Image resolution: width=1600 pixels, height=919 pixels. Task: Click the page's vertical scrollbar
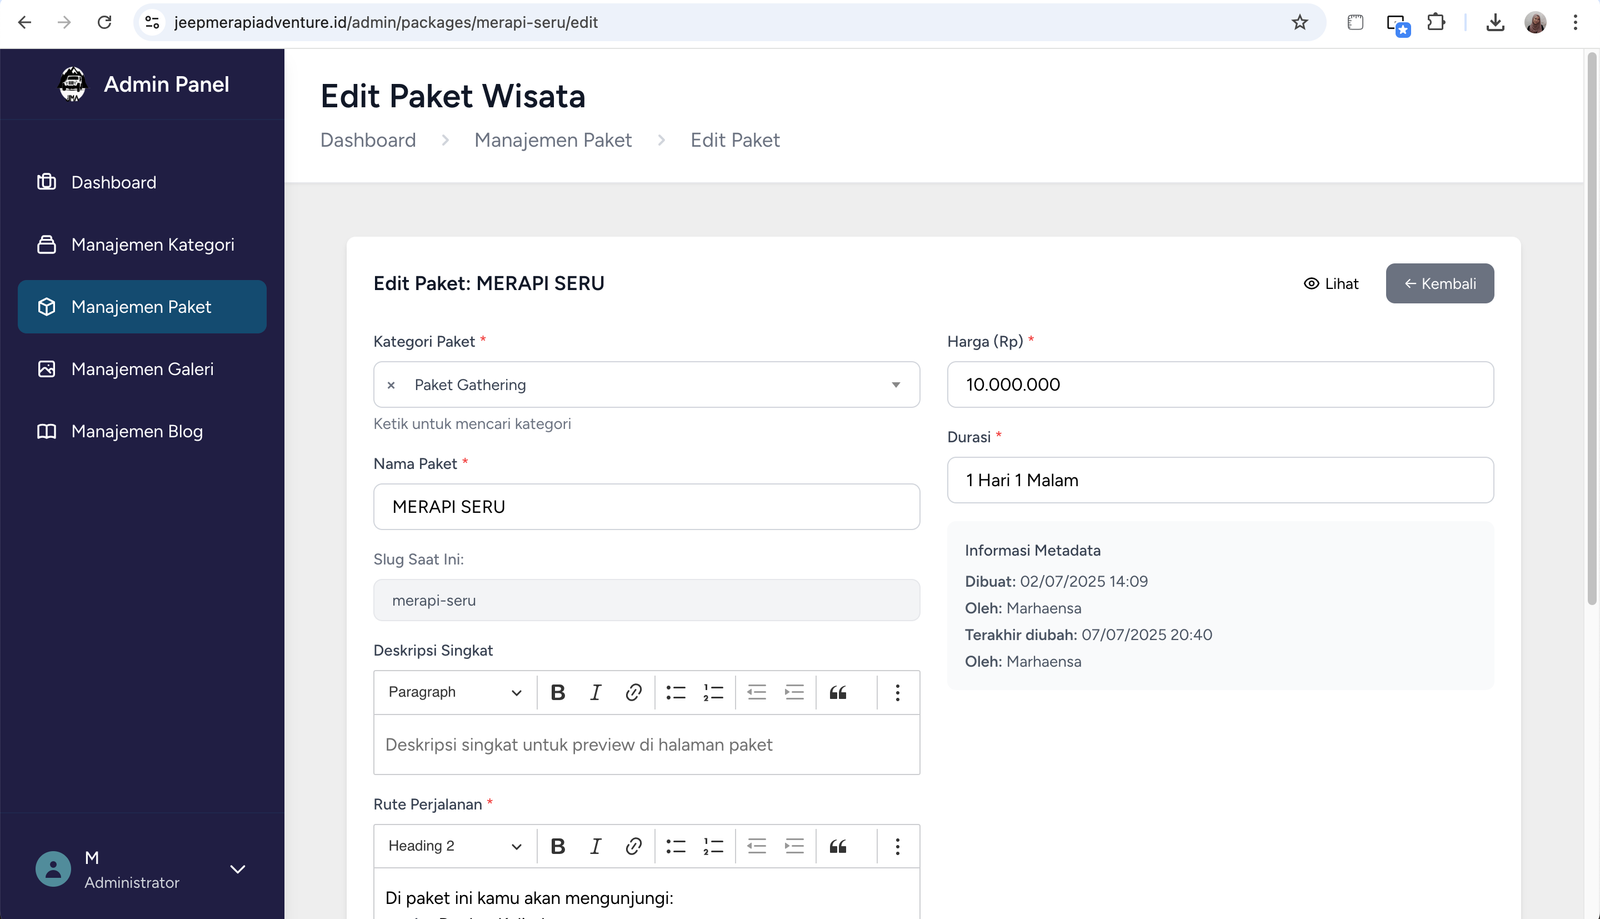(1592, 330)
